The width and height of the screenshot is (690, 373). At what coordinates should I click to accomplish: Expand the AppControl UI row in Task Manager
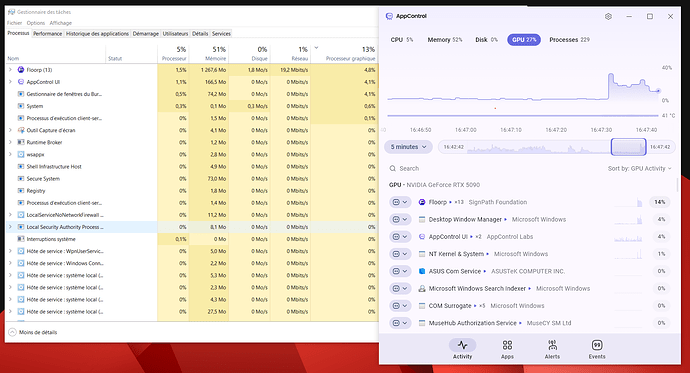[10, 82]
